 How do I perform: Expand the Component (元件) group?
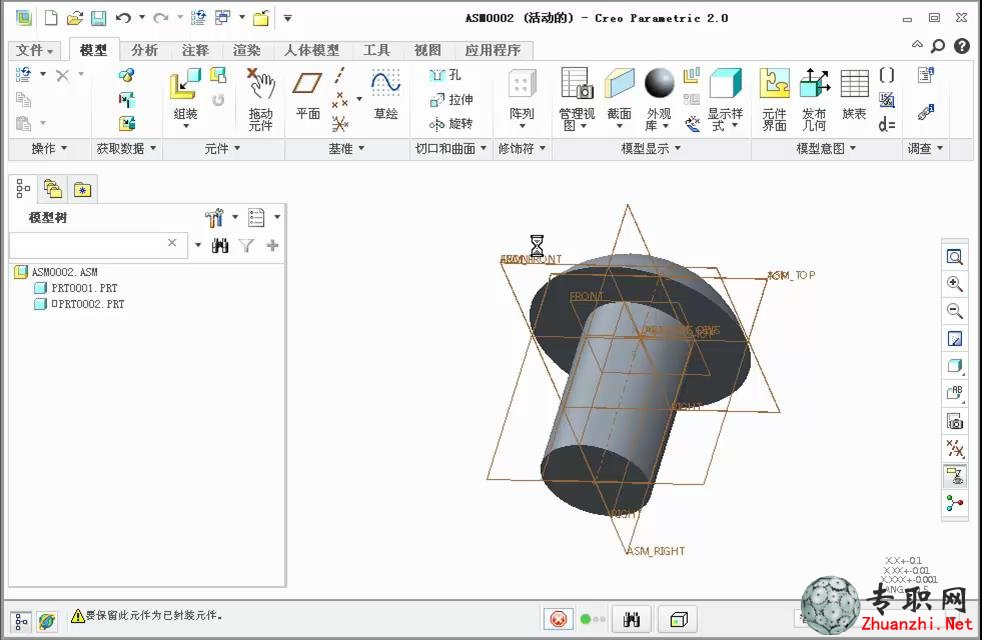point(222,148)
